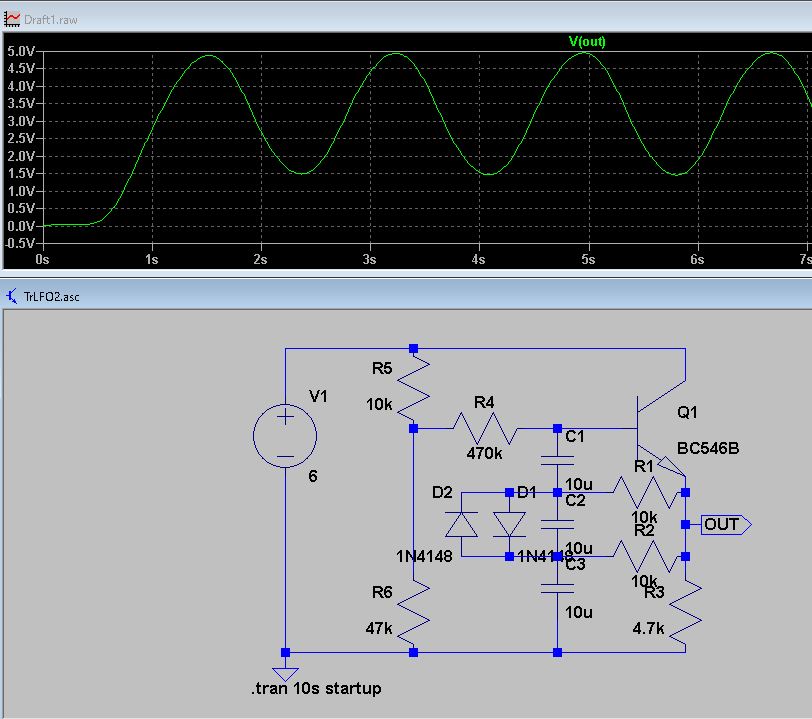Viewport: 812px width, 719px height.
Task: Click the voltage value 6 under V1
Action: [x=313, y=476]
